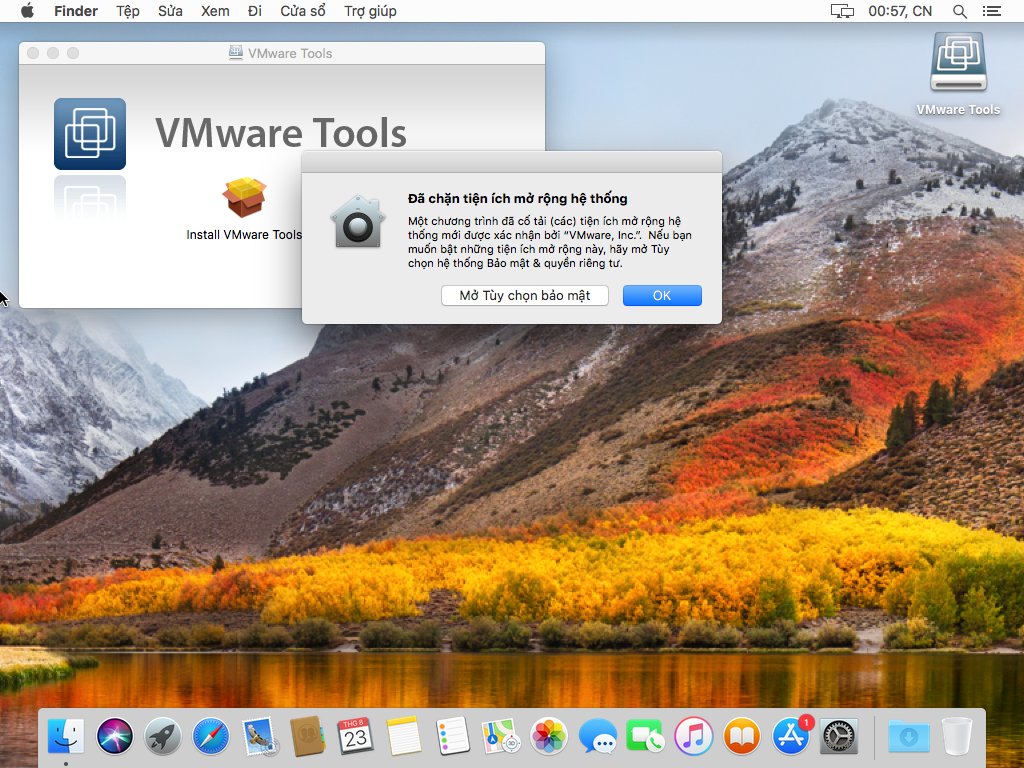Click the Install VMware Tools package icon
The width and height of the screenshot is (1024, 768).
(x=244, y=197)
